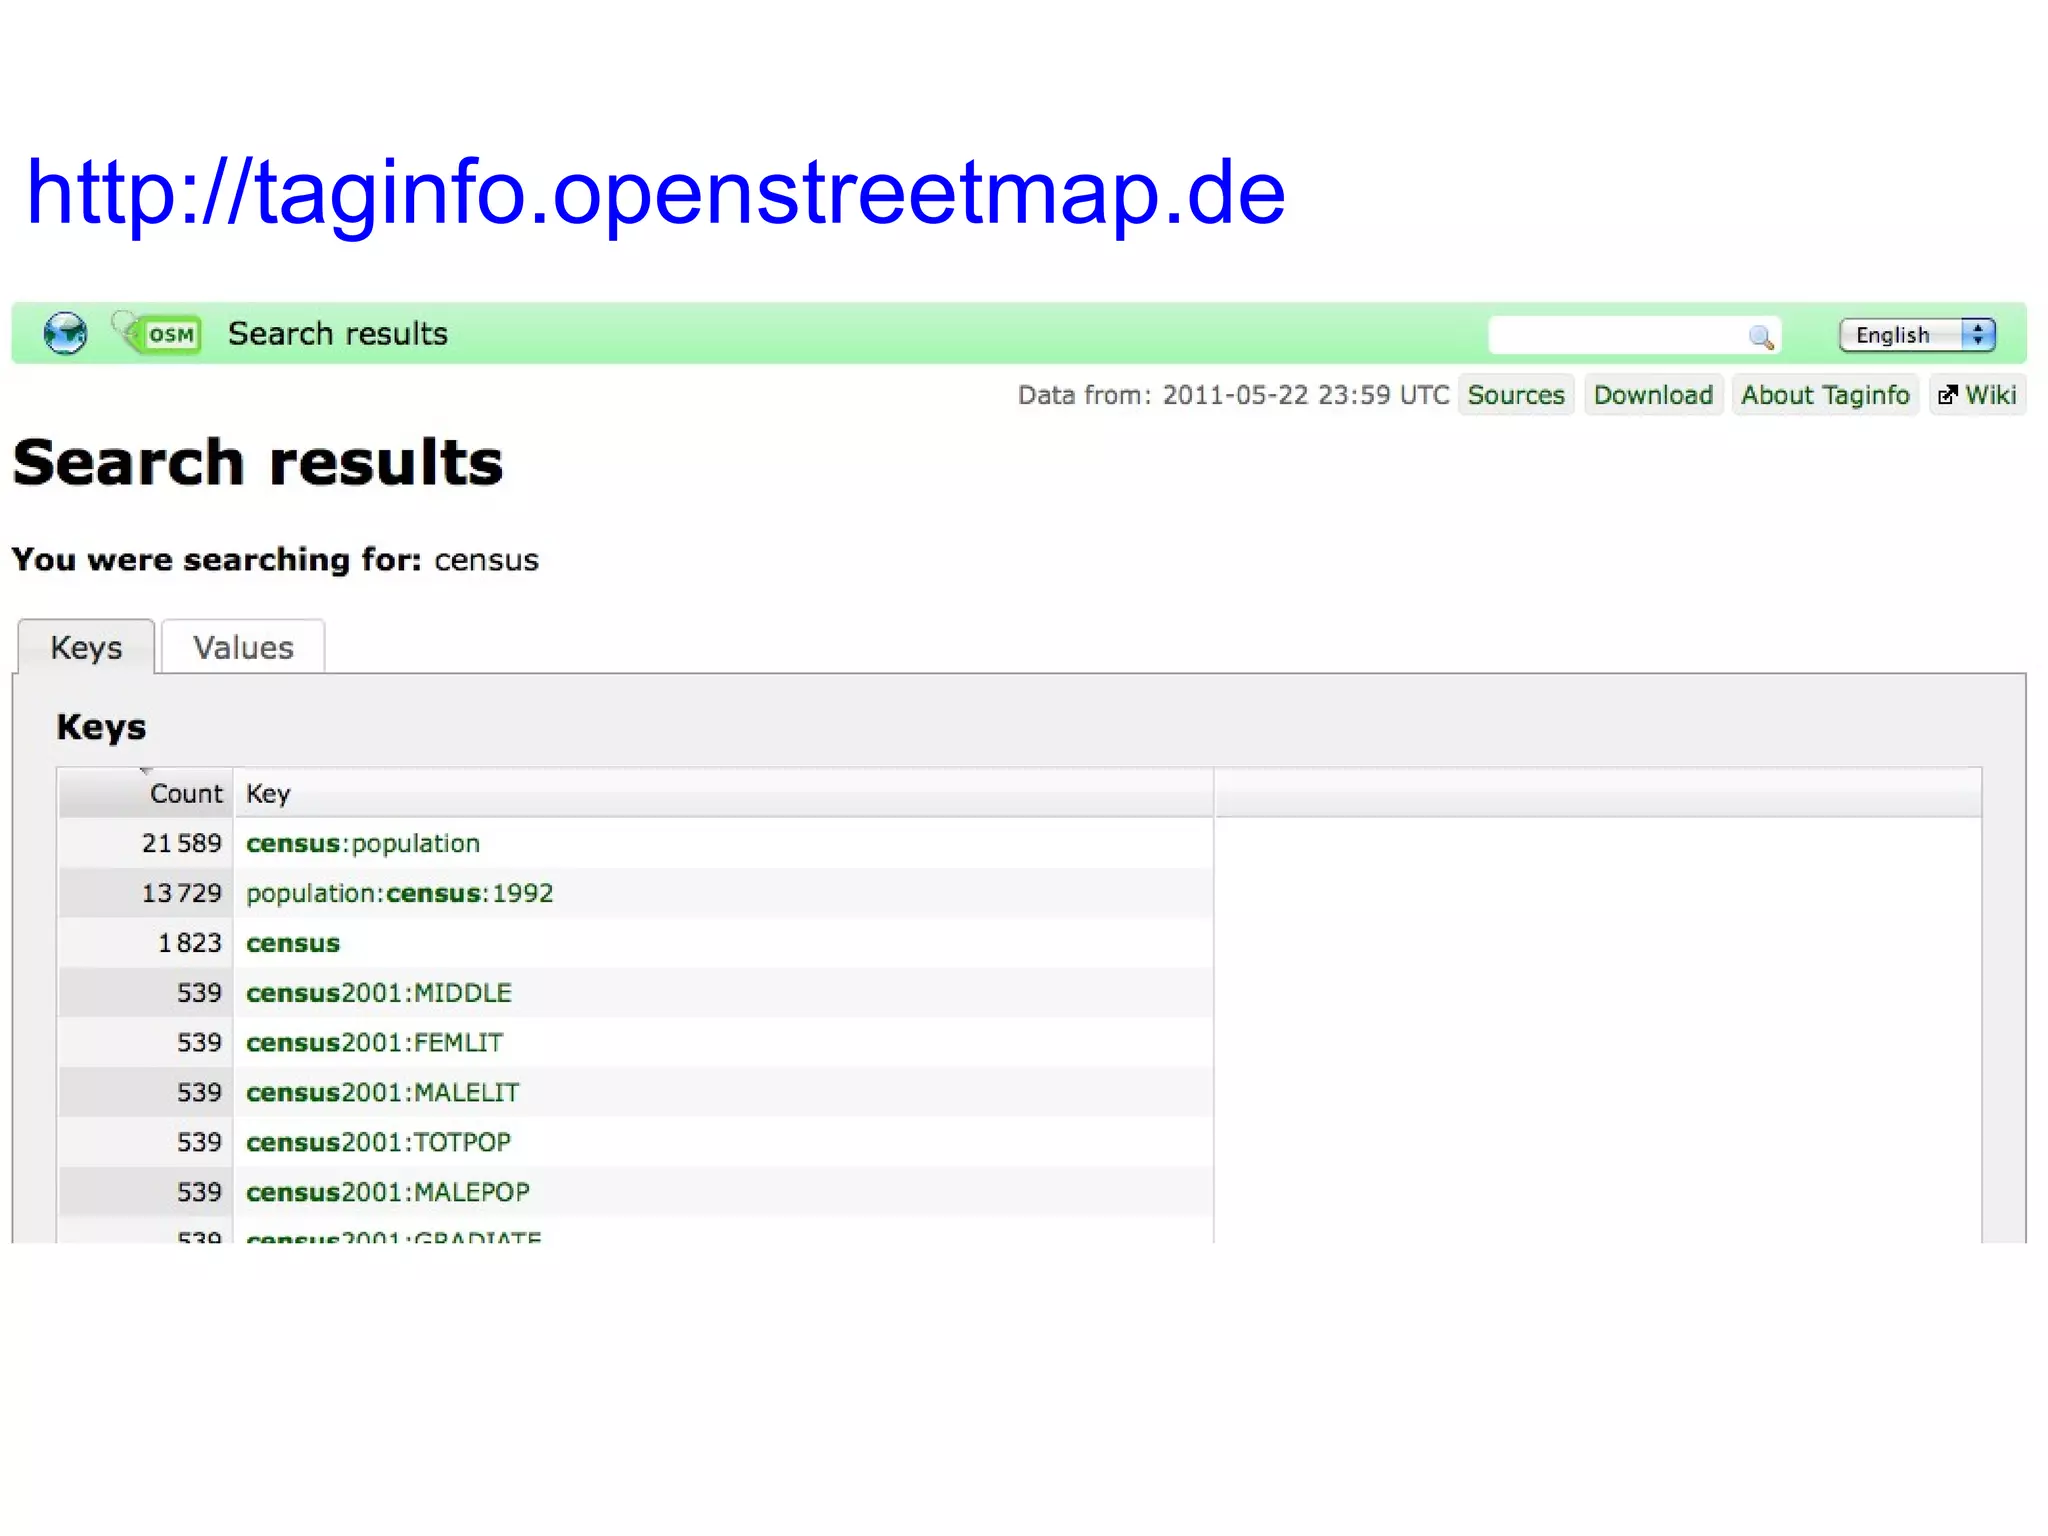
Task: Click the count value 21 589
Action: tap(182, 843)
